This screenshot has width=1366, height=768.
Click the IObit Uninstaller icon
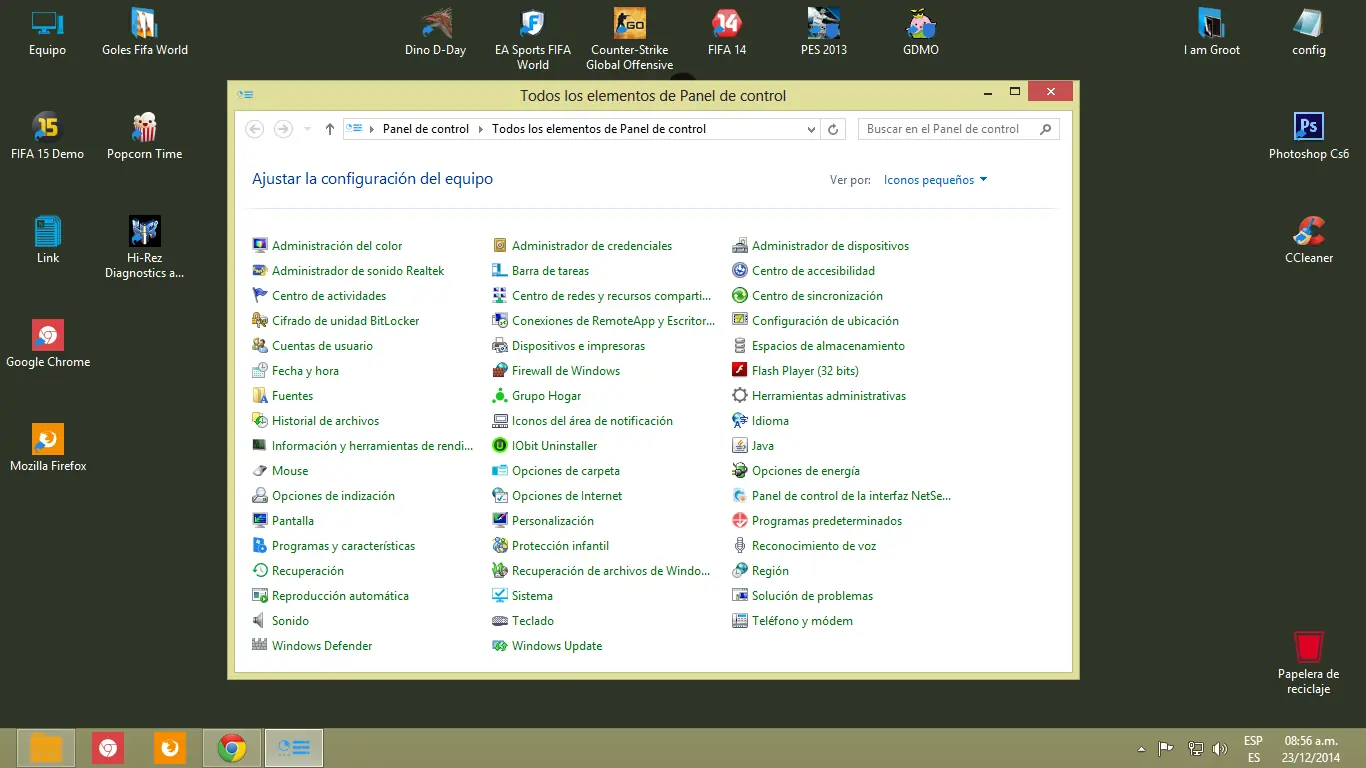(500, 446)
